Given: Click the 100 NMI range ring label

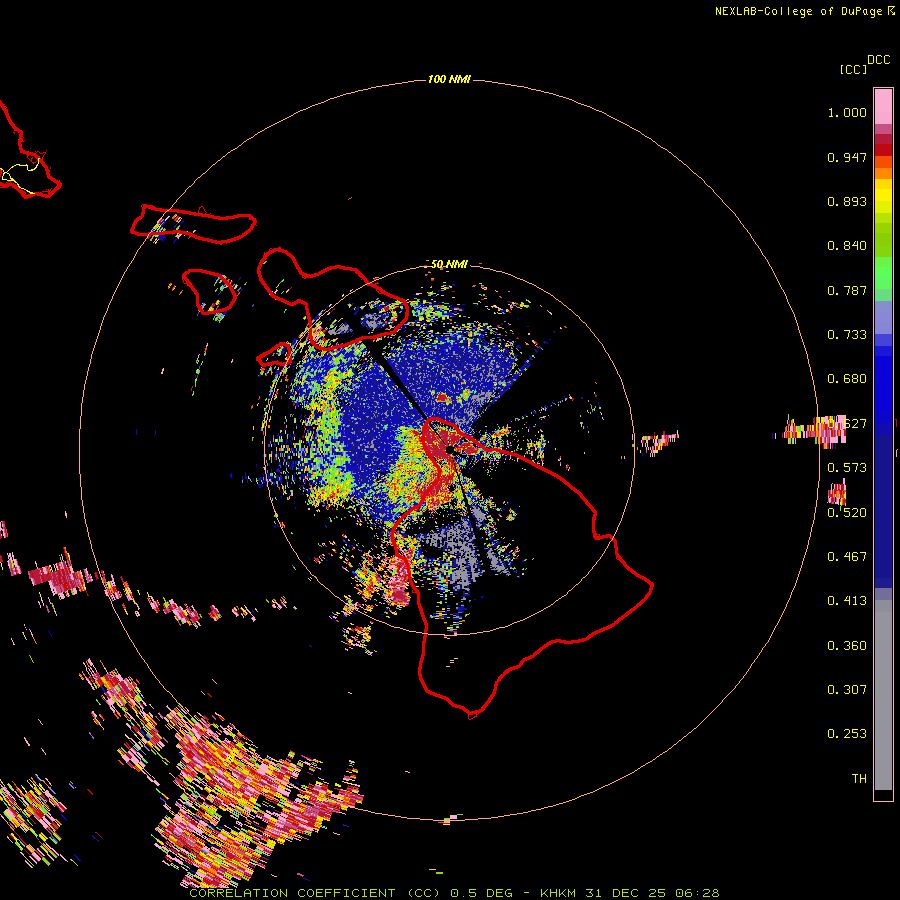Looking at the screenshot, I should (449, 79).
